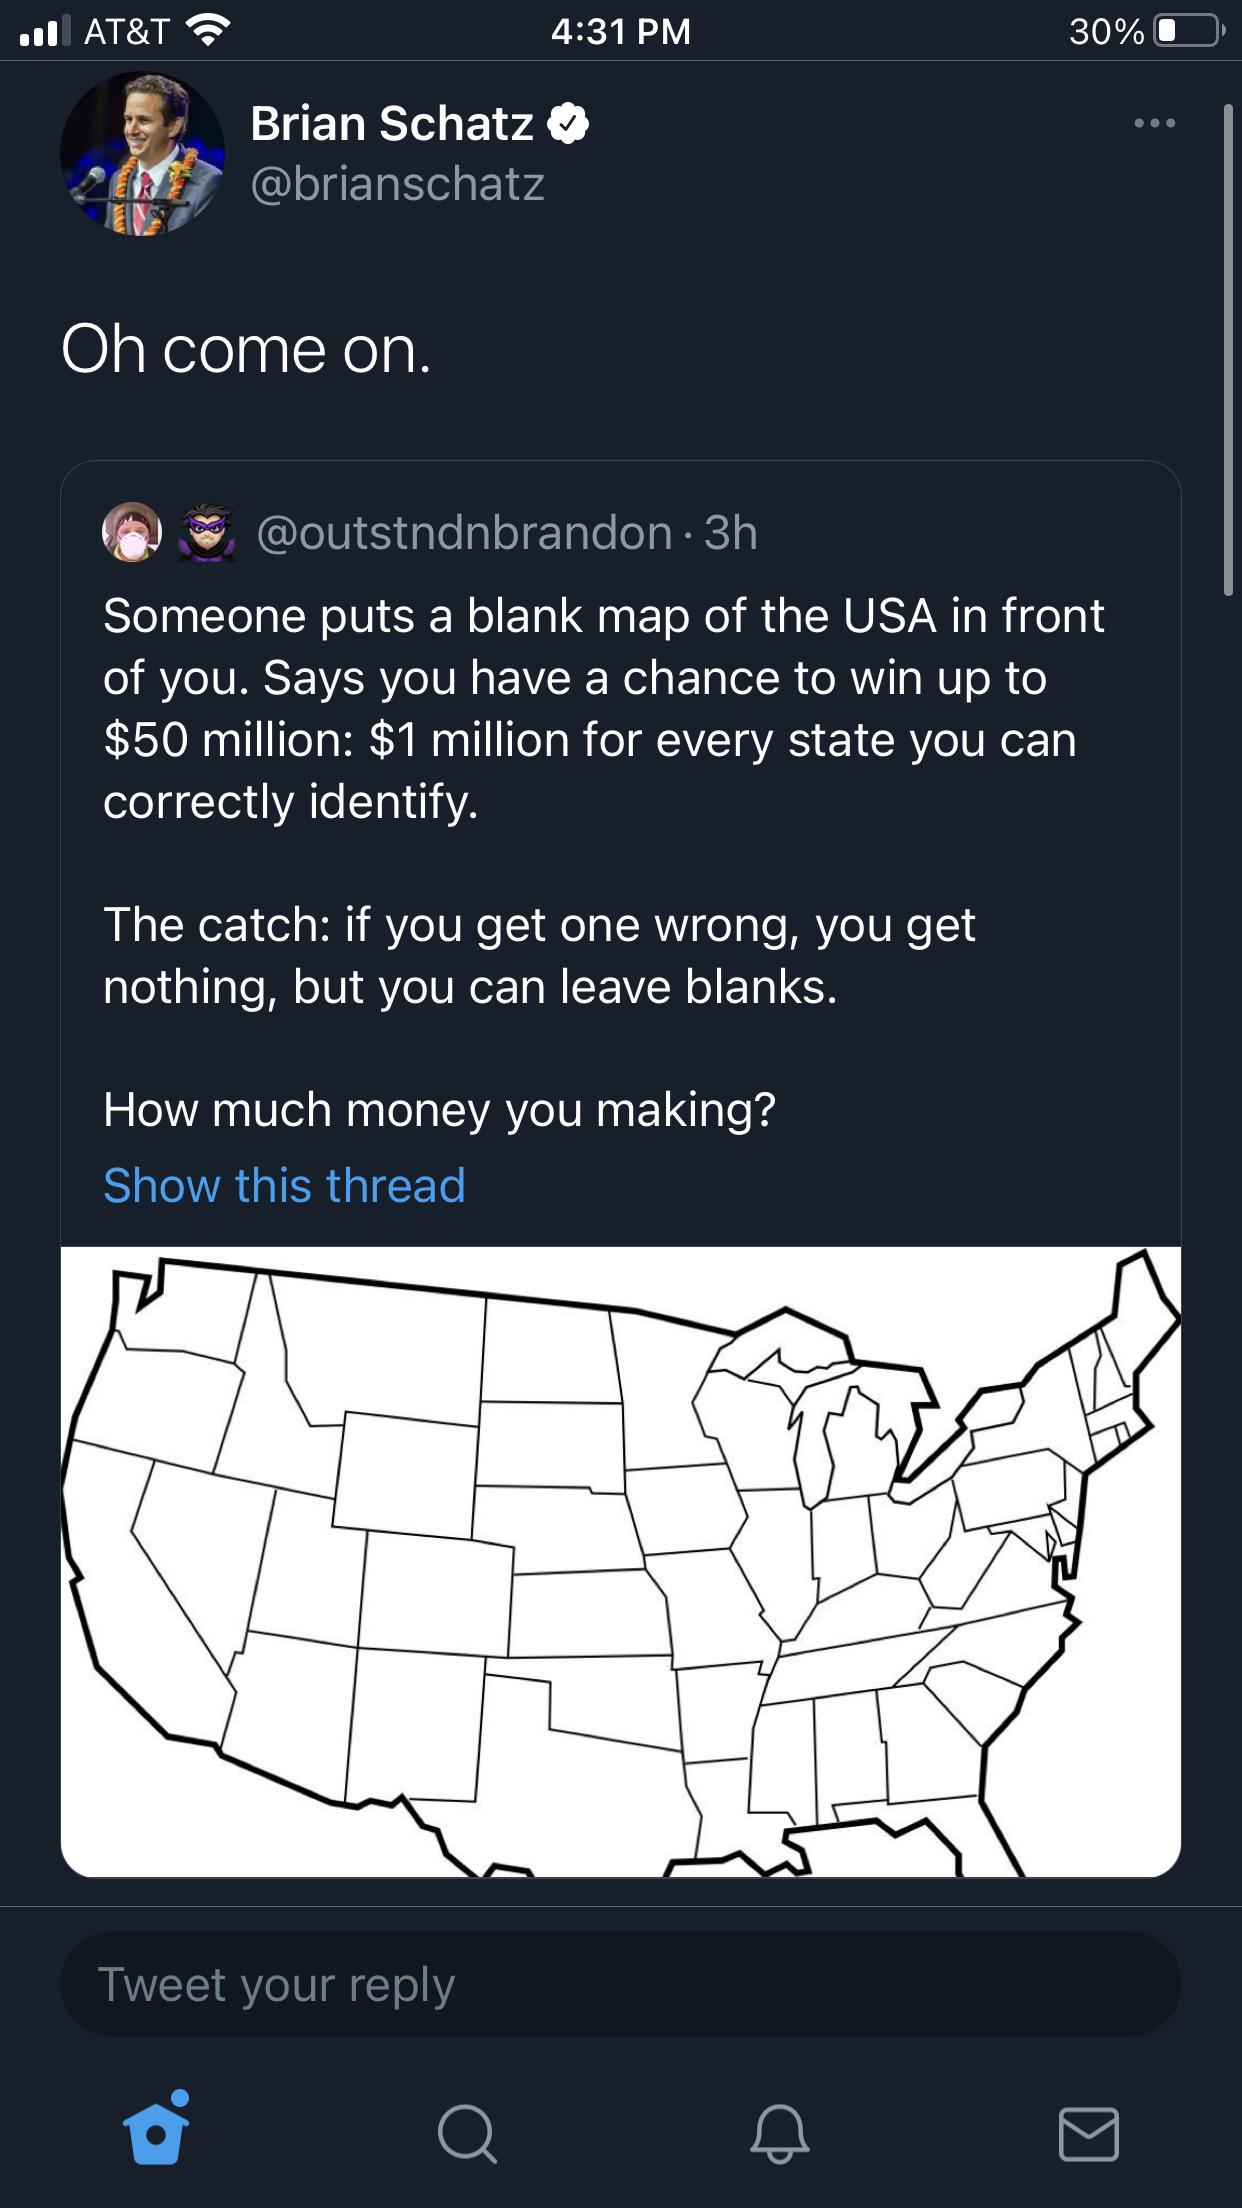Tap the blank USA map image
The height and width of the screenshot is (2208, 1242).
point(620,1560)
